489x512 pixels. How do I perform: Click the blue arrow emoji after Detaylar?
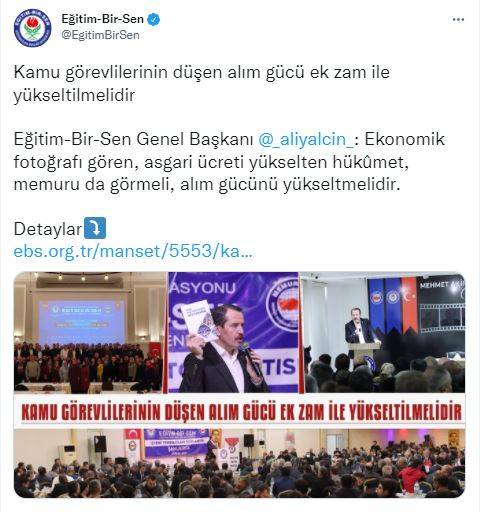pyautogui.click(x=95, y=228)
